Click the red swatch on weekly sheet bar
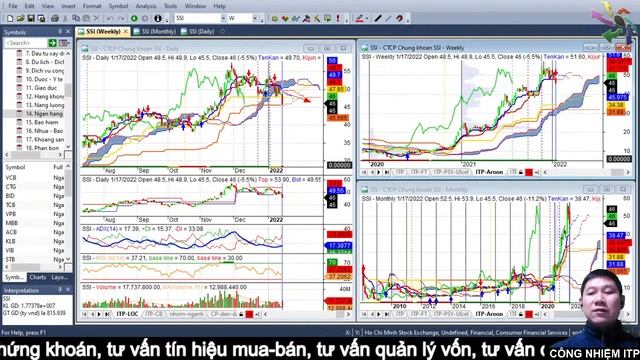This screenshot has width=640, height=360. click(529, 172)
